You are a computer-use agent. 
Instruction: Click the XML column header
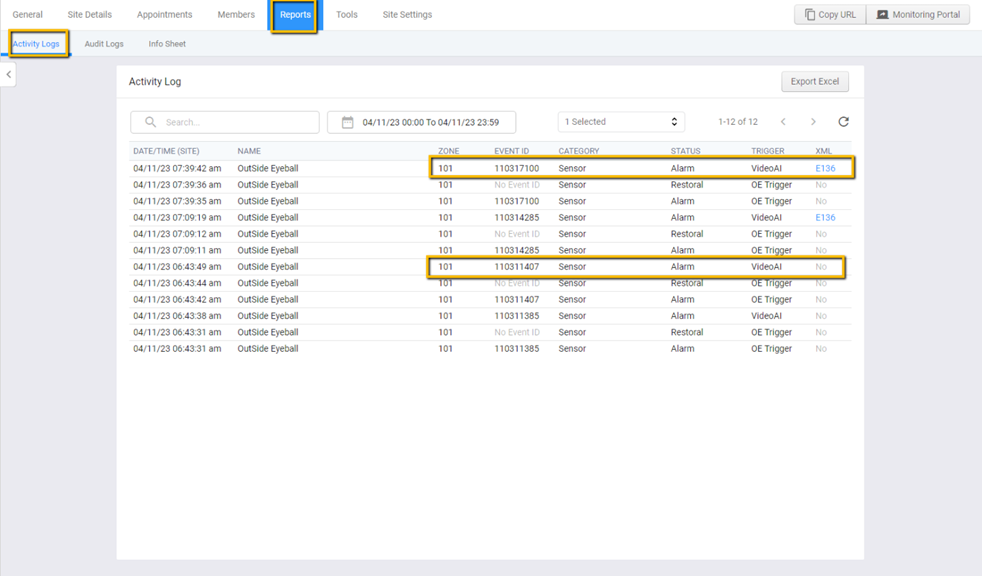coord(824,151)
